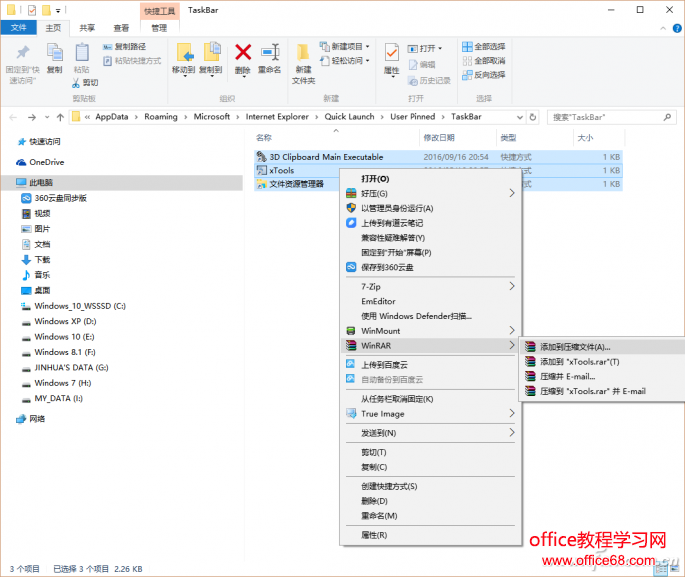
Task: Switch to the Share (共享) tab
Action: 87,28
